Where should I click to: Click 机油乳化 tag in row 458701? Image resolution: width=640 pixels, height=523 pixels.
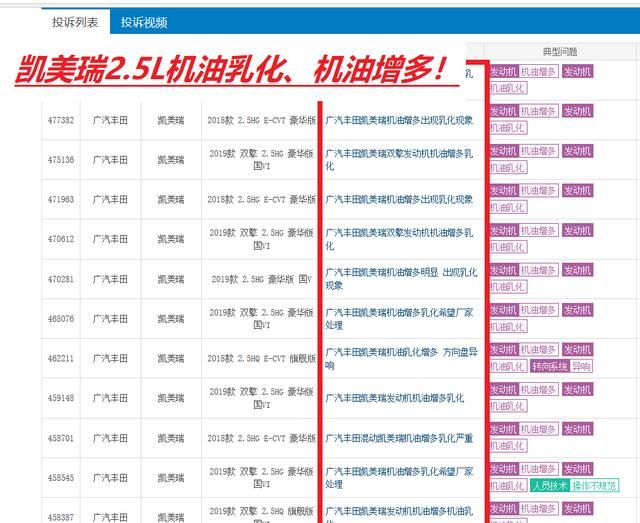[x=508, y=445]
